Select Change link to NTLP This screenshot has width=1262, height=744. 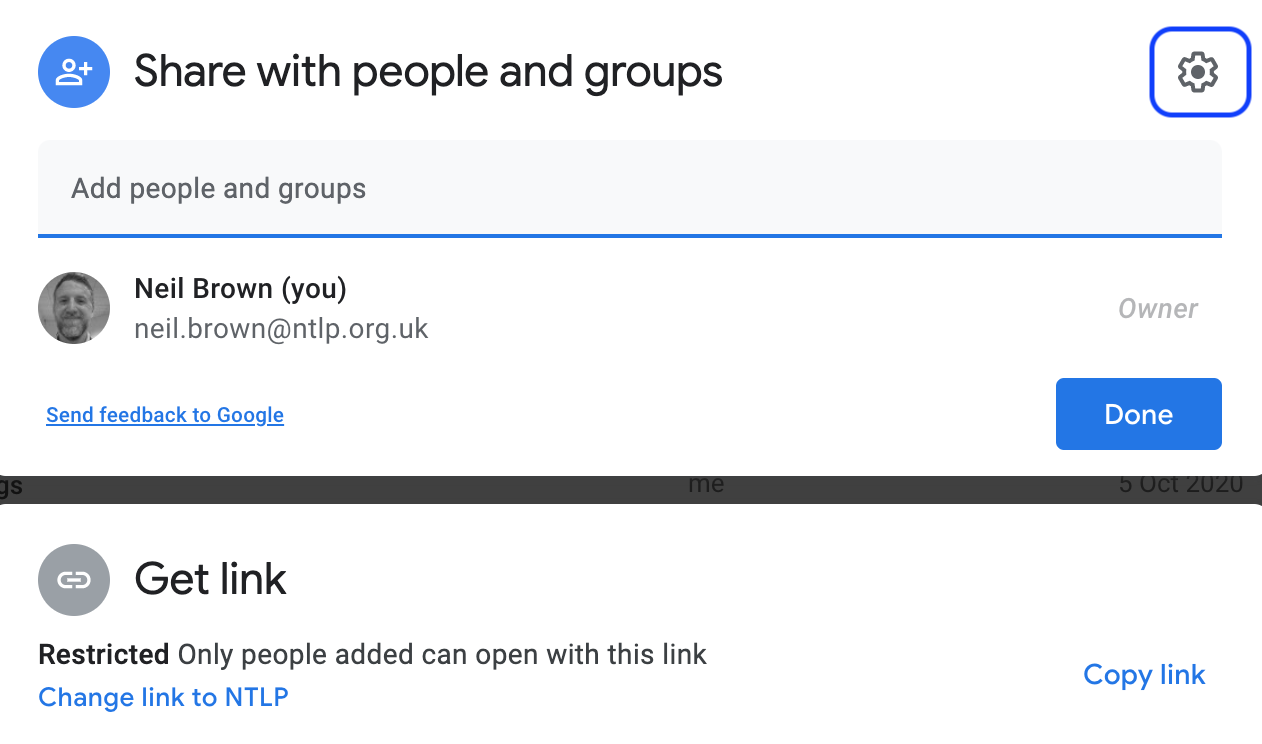point(163,697)
